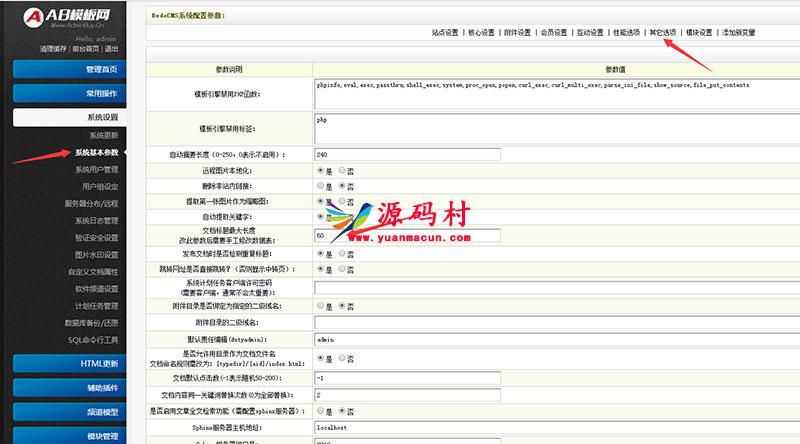The image size is (800, 444).
Task: Click the 模板引擎禁用标签 text area containing php
Action: pos(557,129)
